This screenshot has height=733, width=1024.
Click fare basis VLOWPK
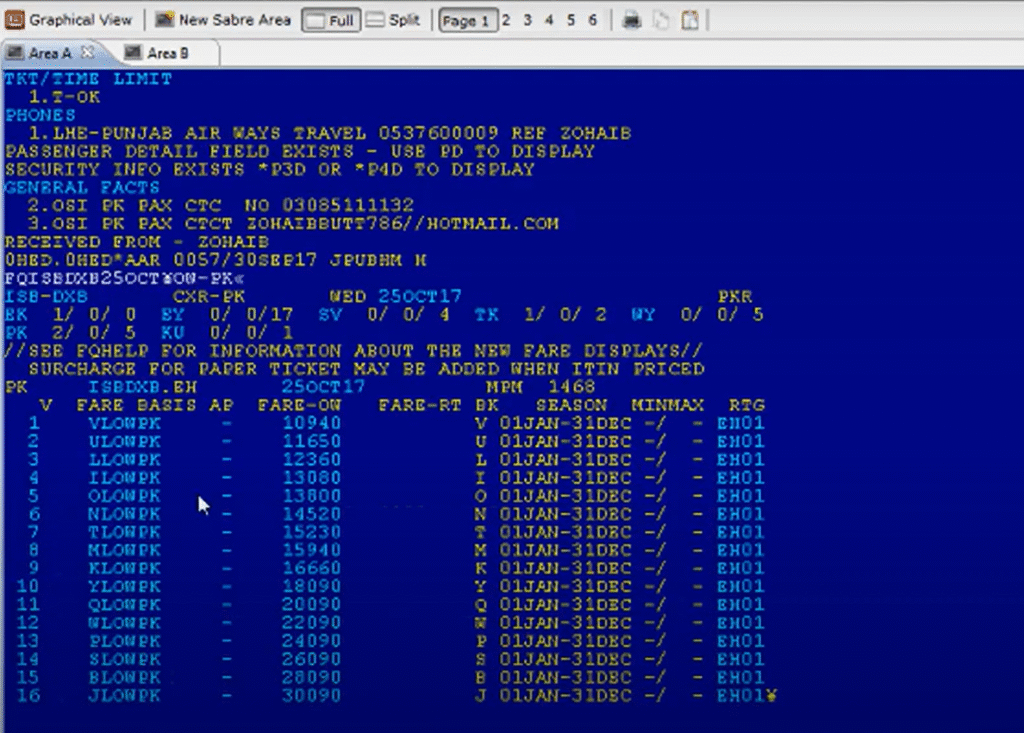coord(124,424)
